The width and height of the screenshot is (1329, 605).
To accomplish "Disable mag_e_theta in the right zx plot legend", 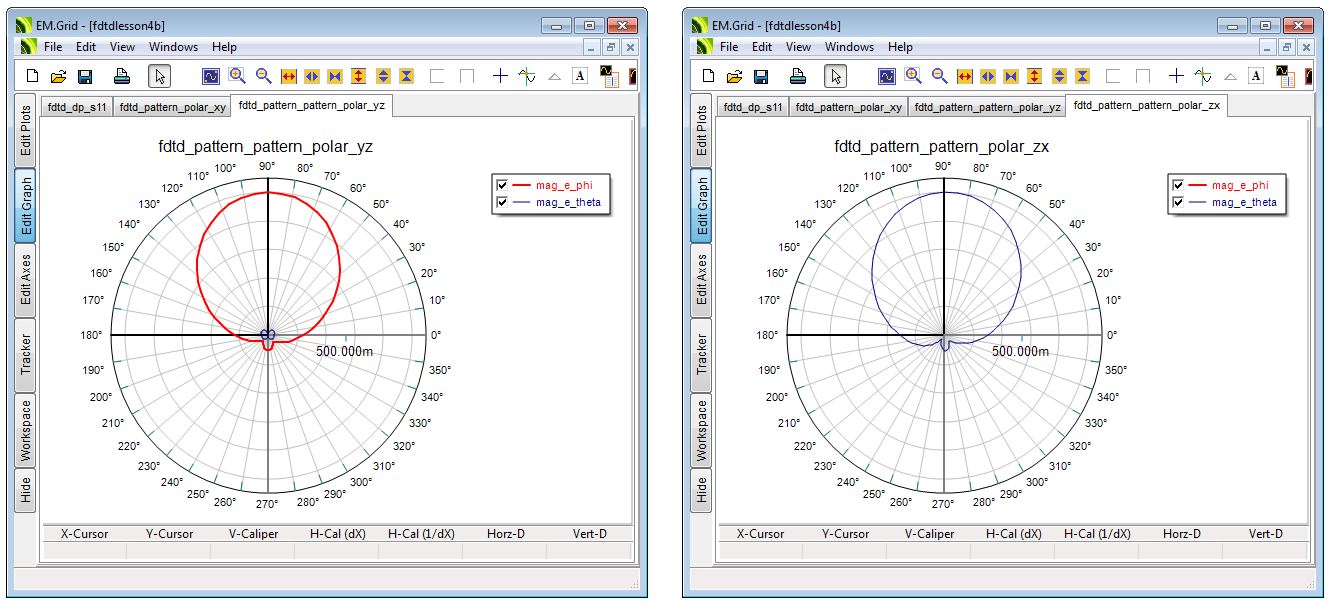I will click(1179, 203).
